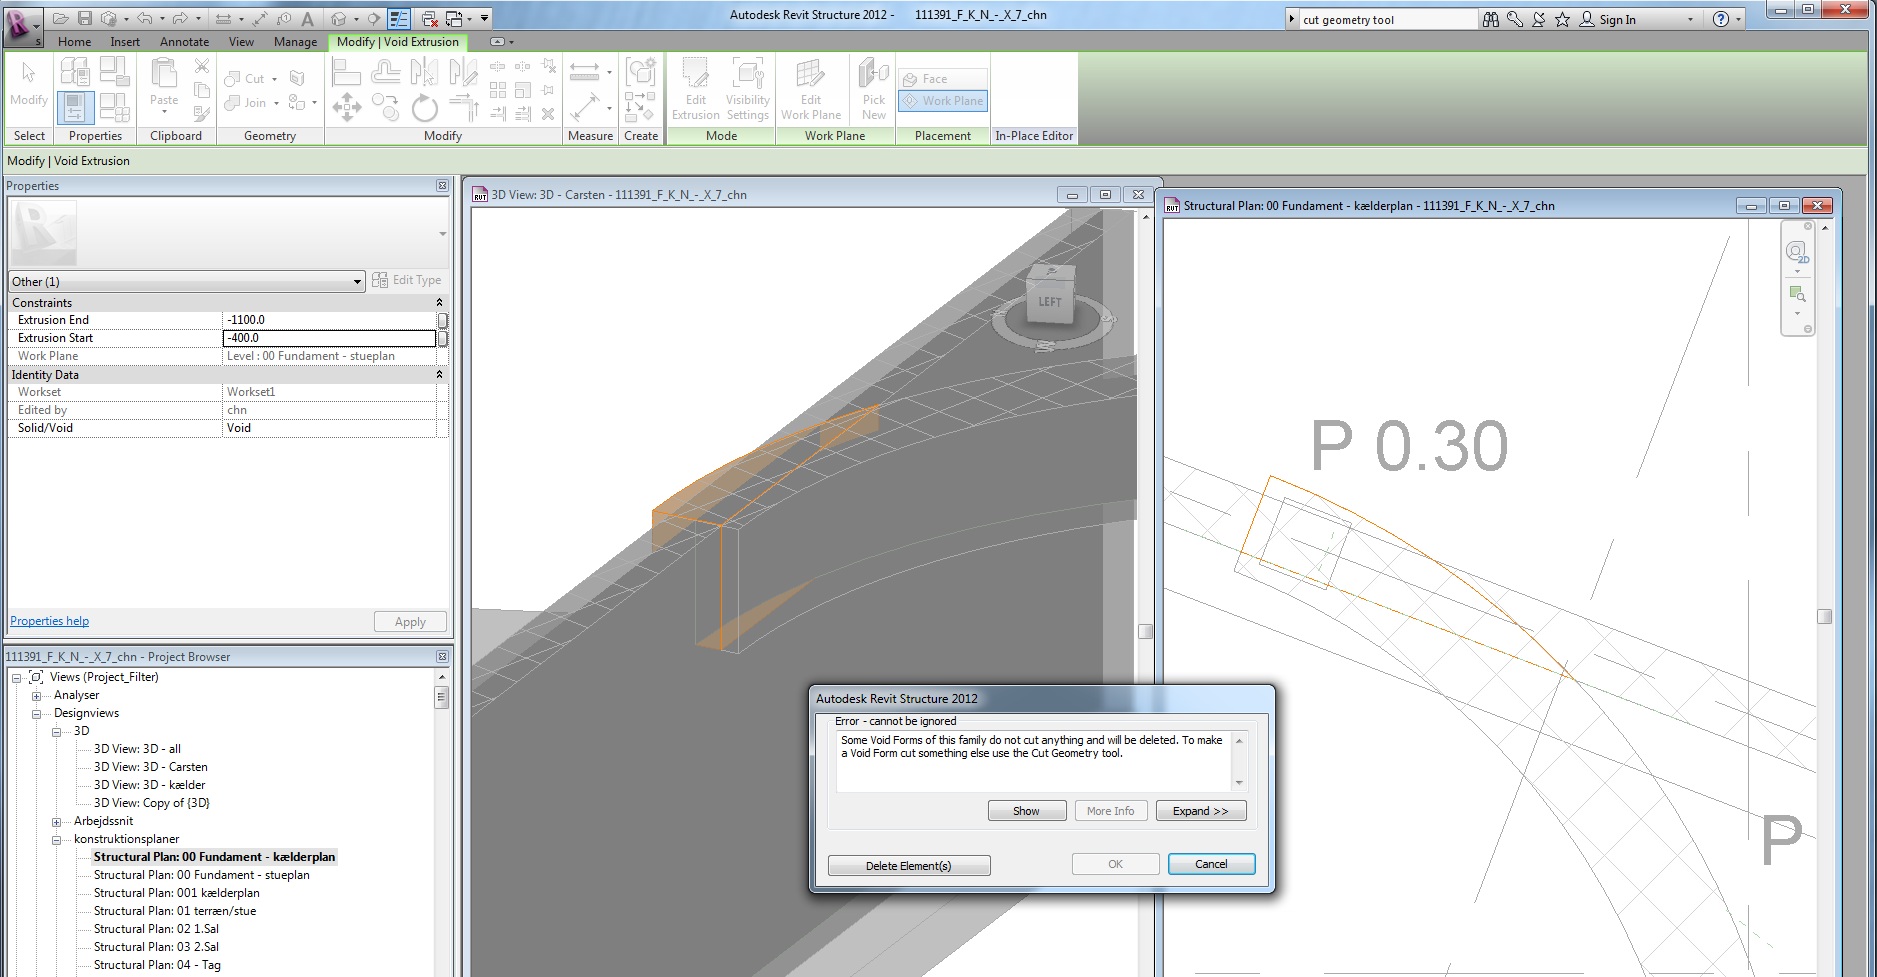The image size is (1877, 977).
Task: Select Work Plane placement option
Action: (943, 101)
